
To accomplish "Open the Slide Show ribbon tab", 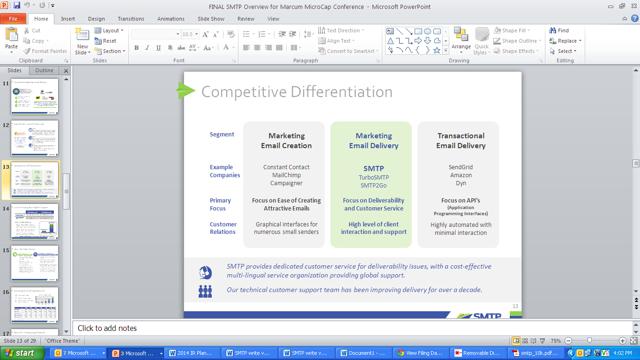I will click(211, 19).
